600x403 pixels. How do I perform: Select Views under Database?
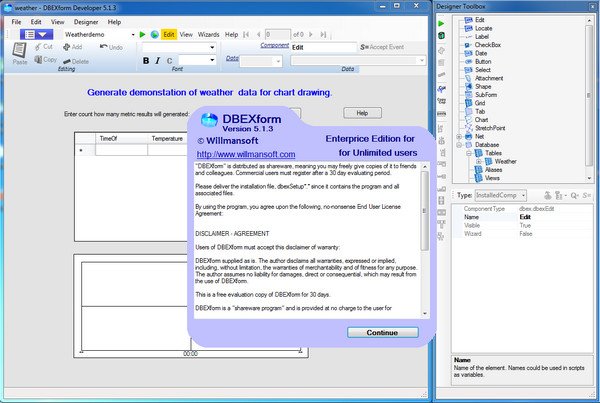tap(492, 178)
